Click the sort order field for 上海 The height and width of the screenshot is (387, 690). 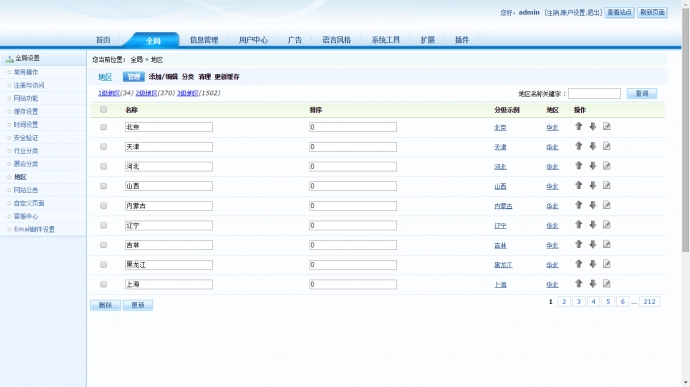tap(352, 284)
